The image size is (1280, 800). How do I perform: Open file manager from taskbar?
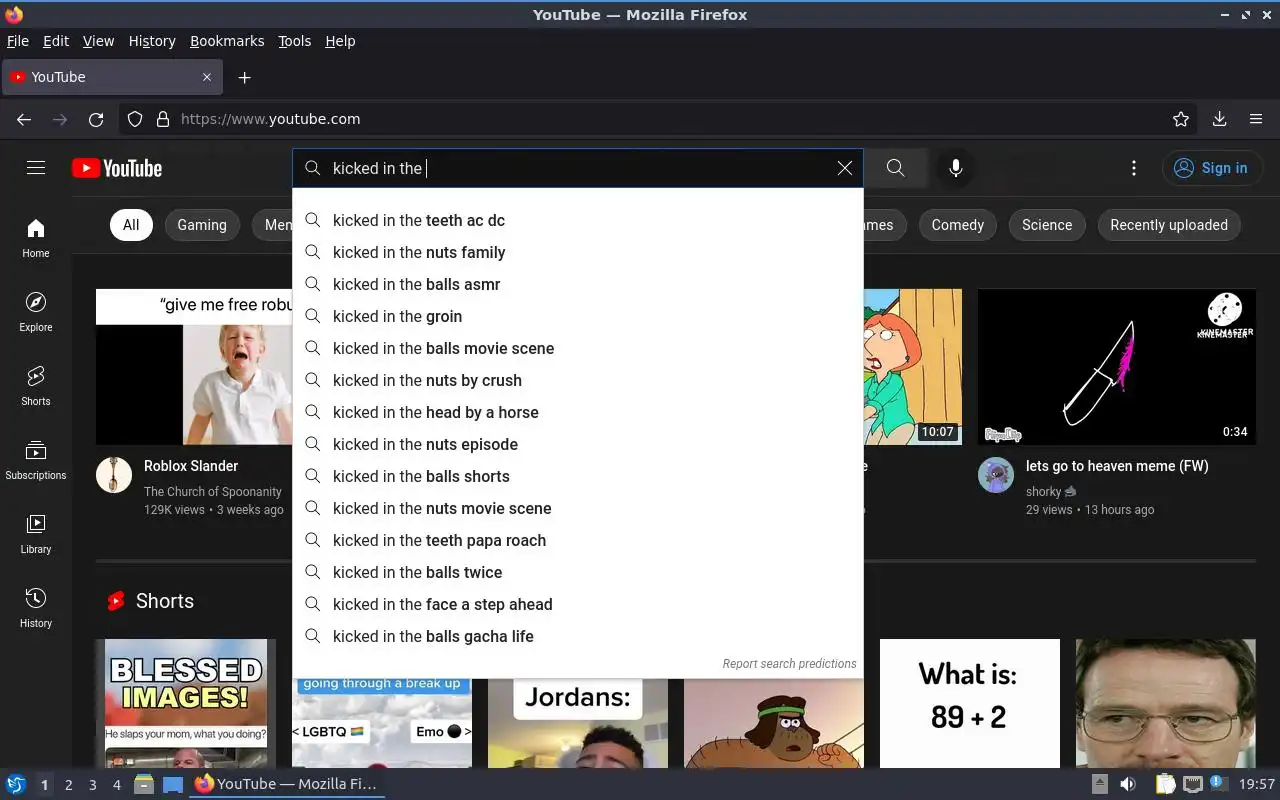[x=144, y=784]
